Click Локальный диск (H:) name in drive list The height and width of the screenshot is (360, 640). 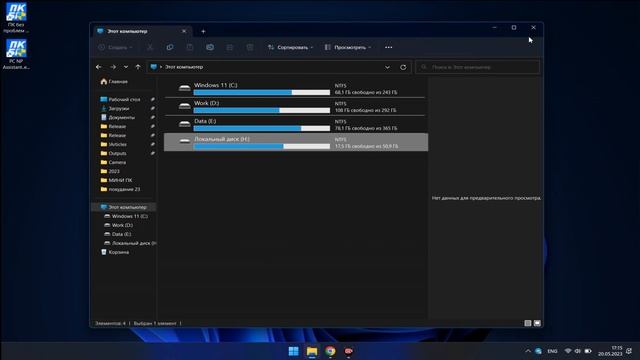tap(222, 139)
